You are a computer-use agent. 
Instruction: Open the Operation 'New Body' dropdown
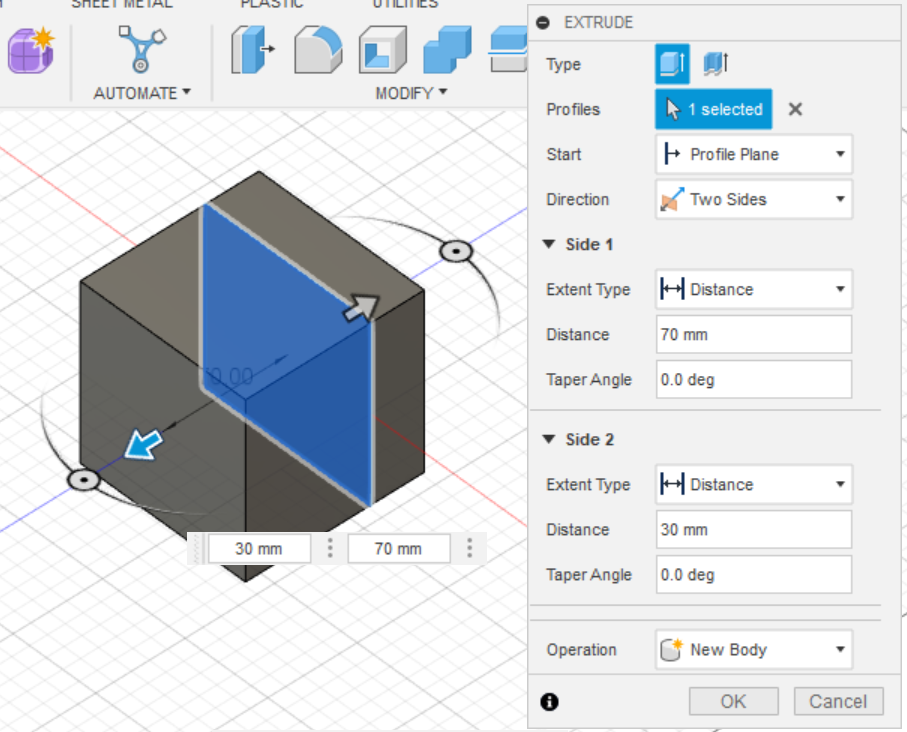754,649
